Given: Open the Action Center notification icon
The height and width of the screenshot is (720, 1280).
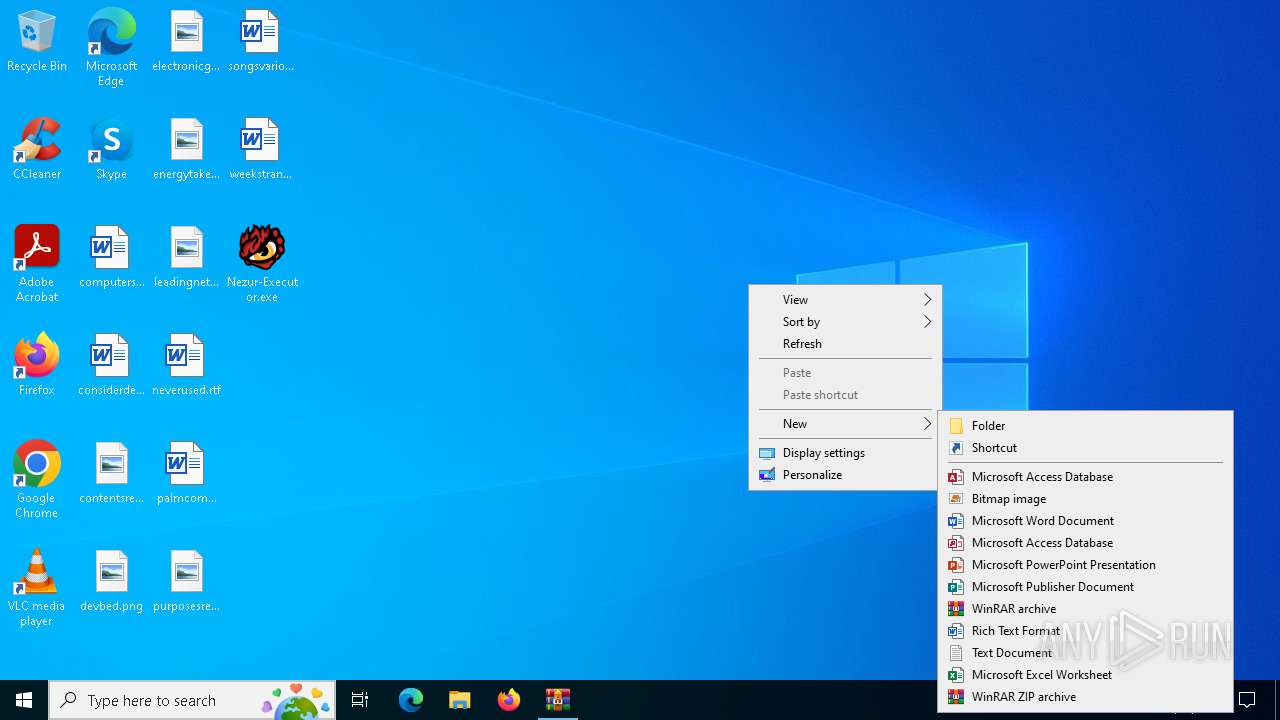Looking at the screenshot, I should coord(1247,700).
